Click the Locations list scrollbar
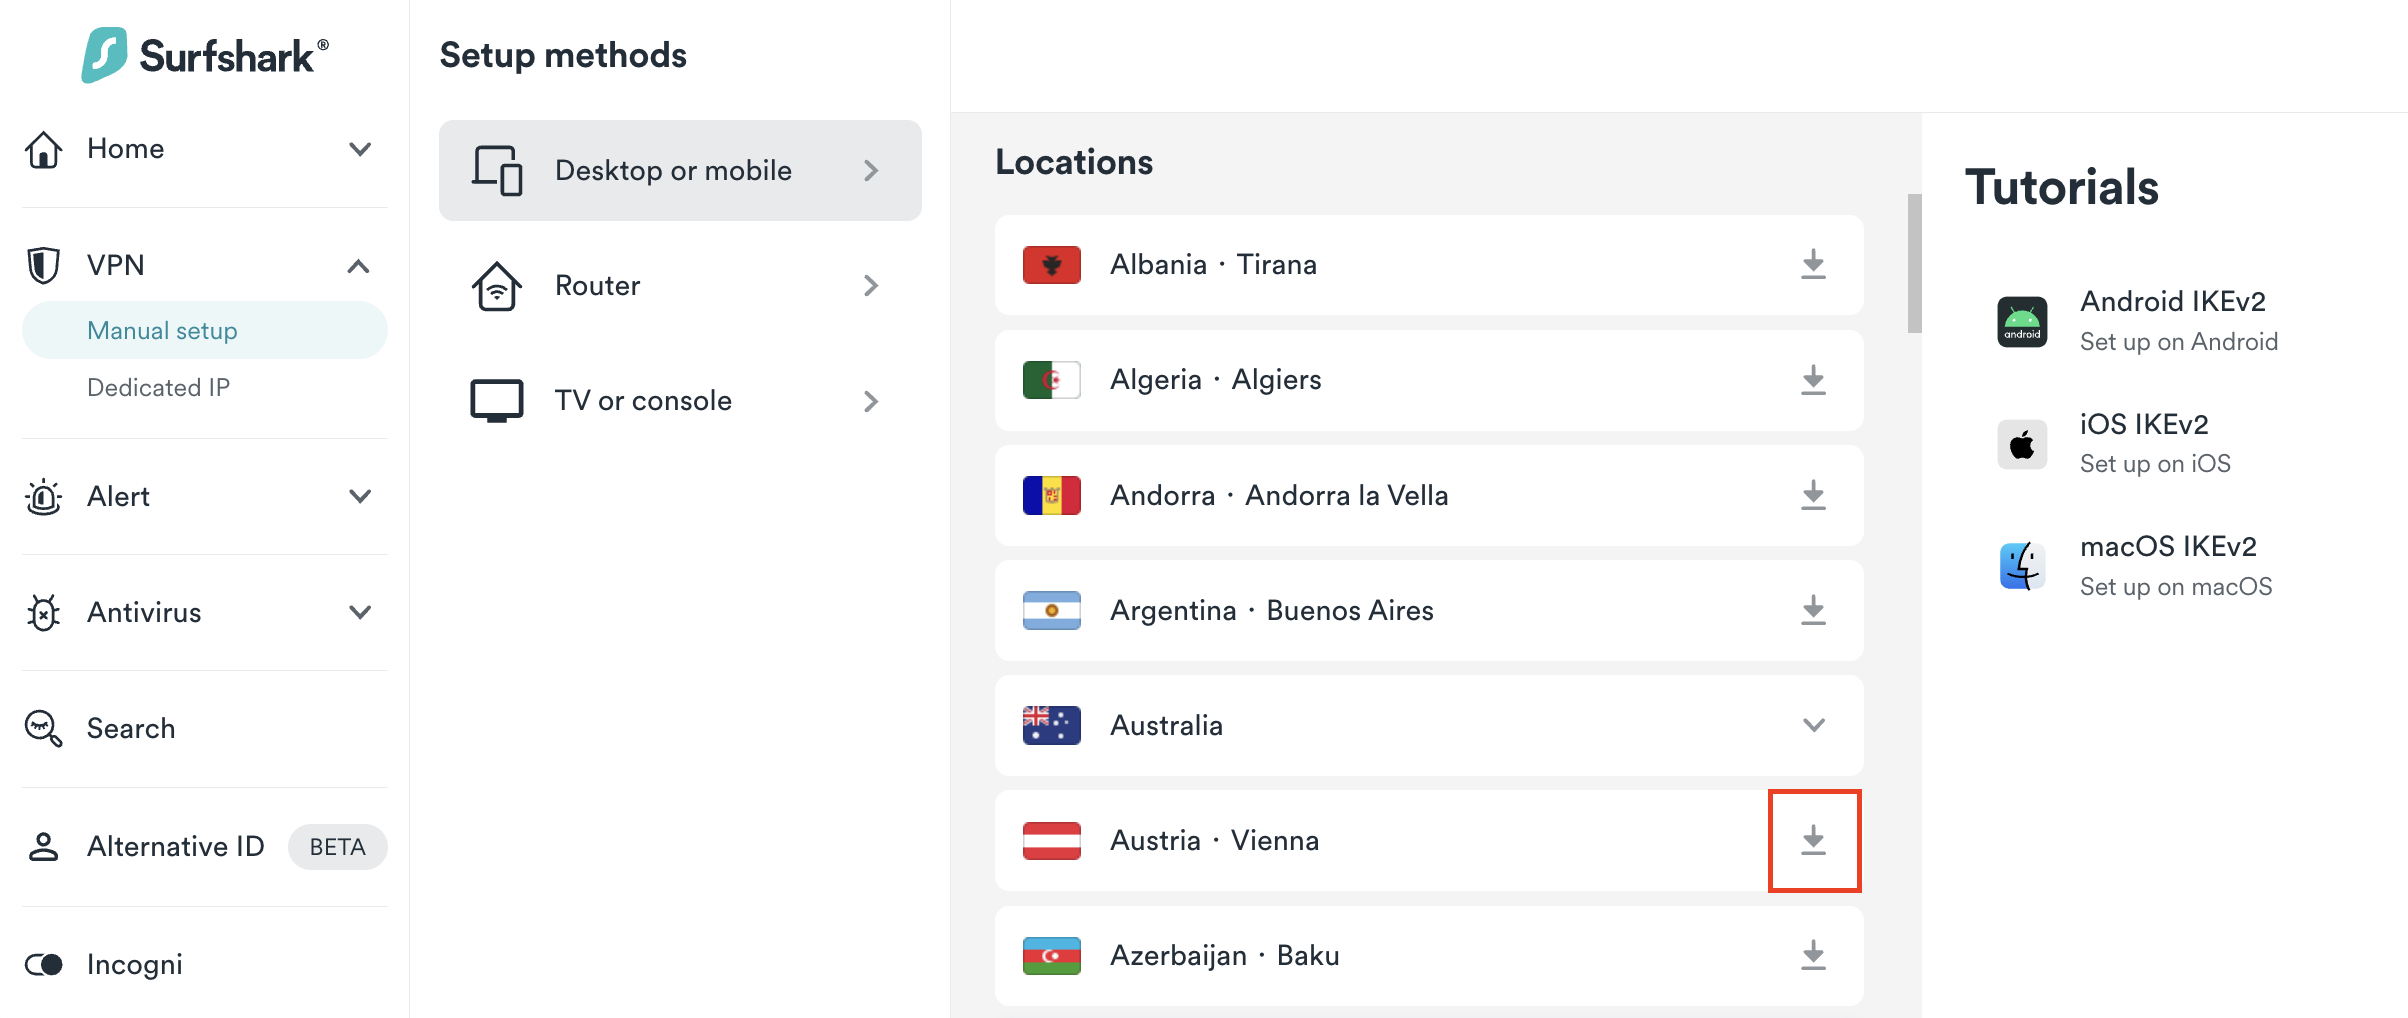The width and height of the screenshot is (2408, 1018). point(1914,263)
